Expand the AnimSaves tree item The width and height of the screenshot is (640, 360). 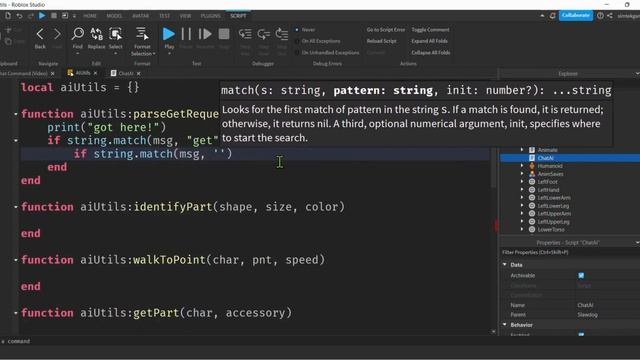tap(522, 174)
